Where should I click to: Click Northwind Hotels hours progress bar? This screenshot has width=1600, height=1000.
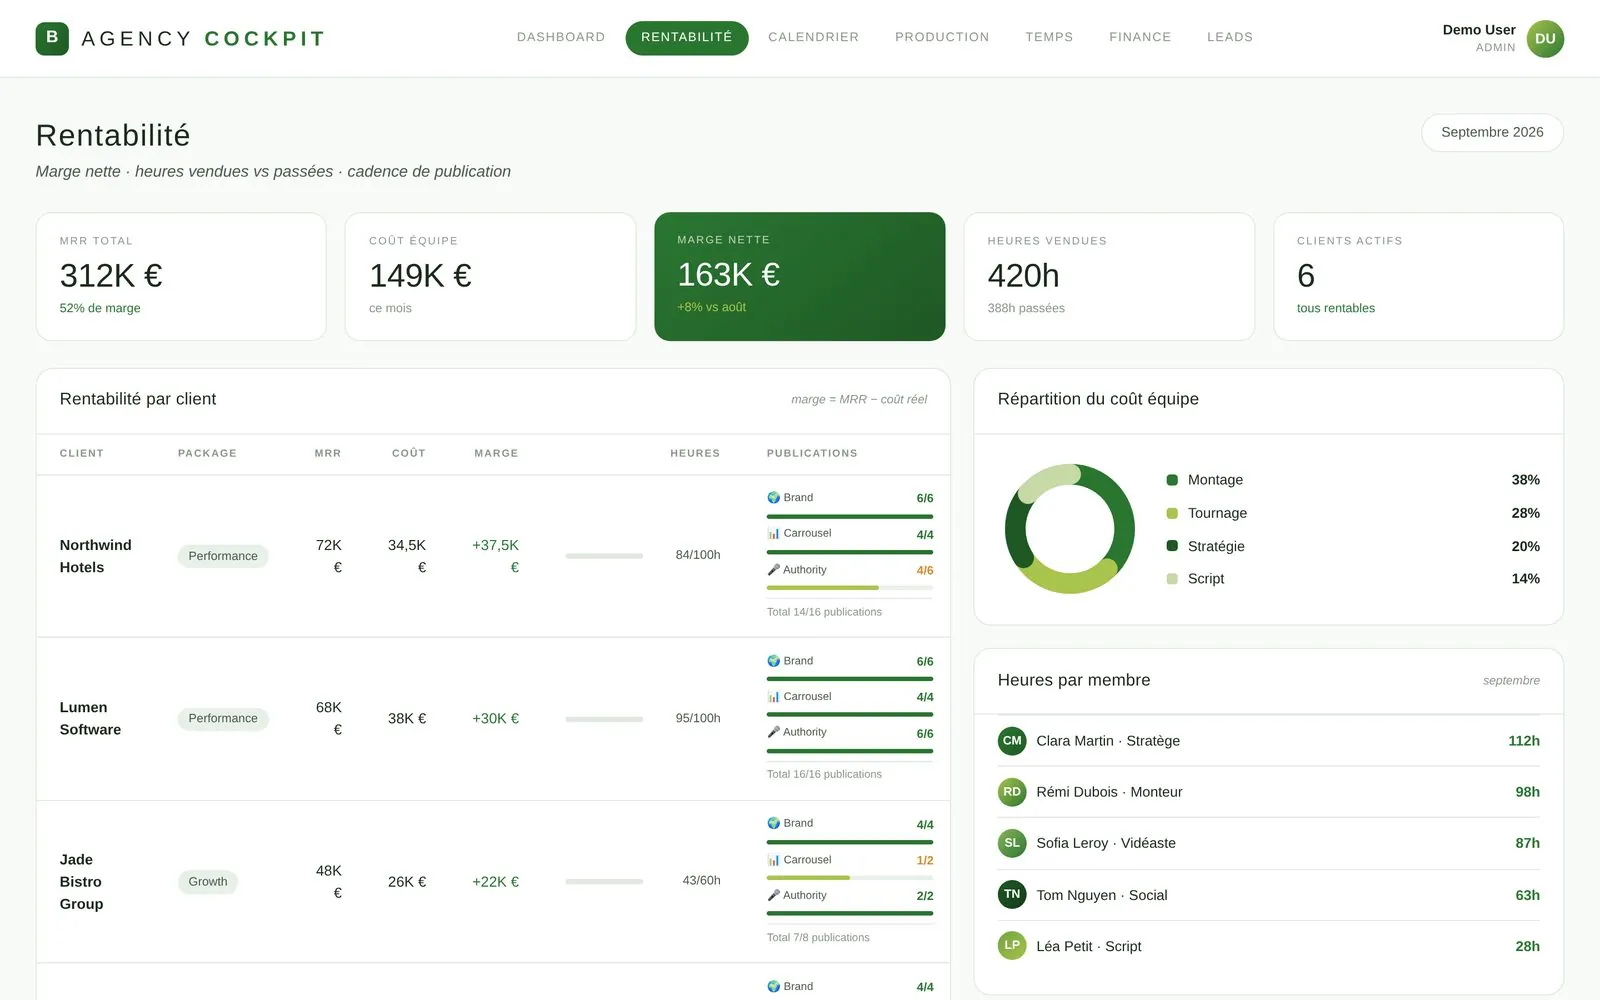(604, 556)
